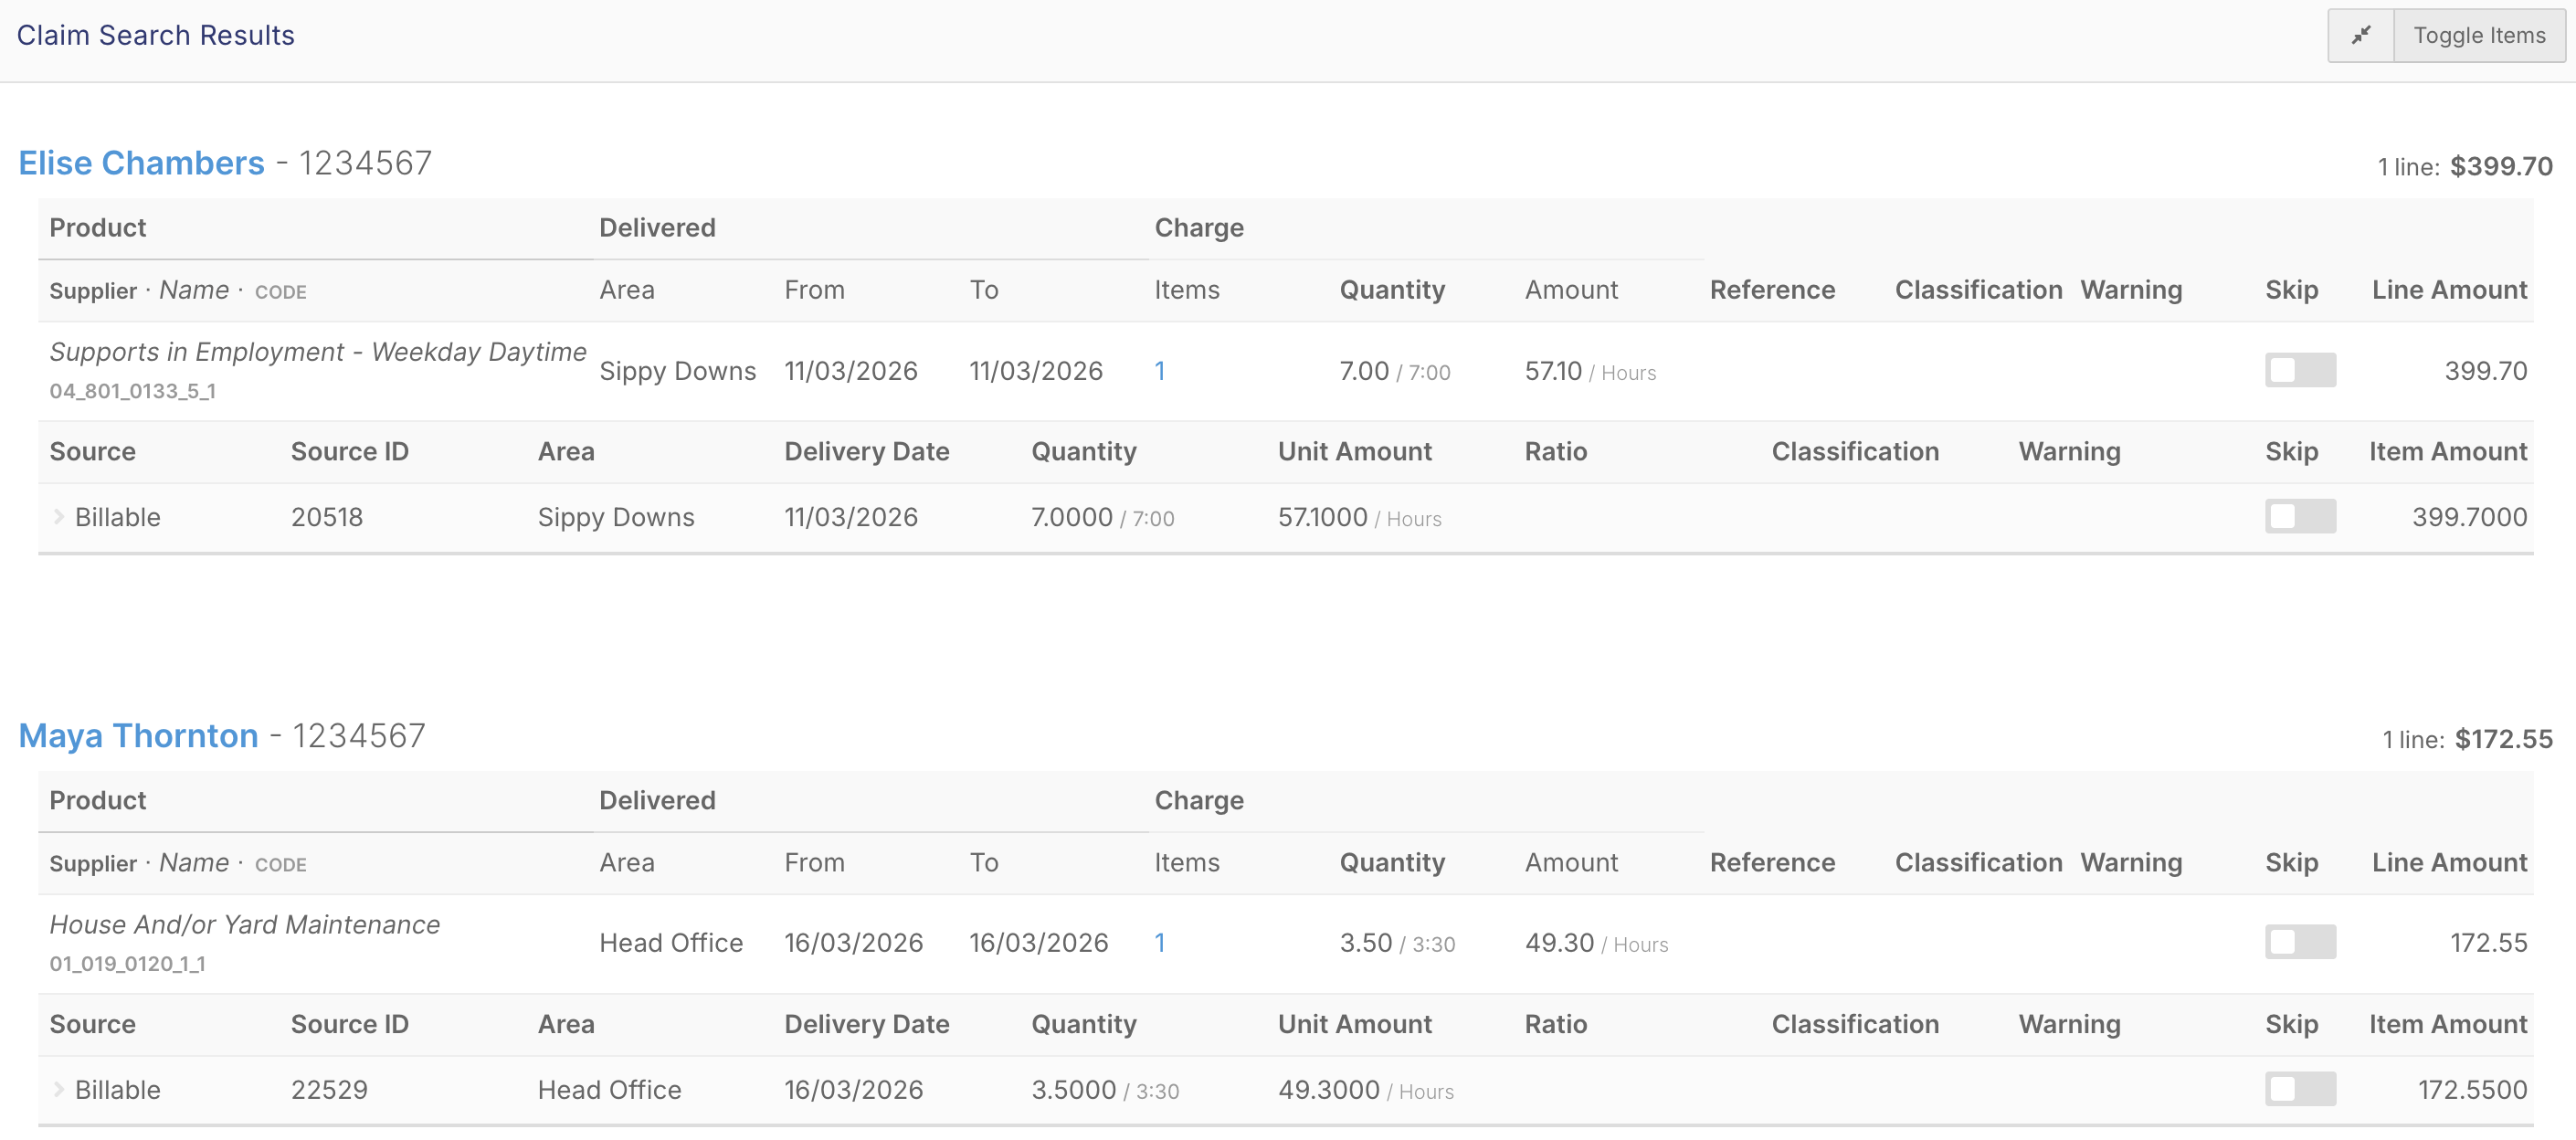Click the Claim Search Results heading
2576x1140 pixels.
click(155, 36)
